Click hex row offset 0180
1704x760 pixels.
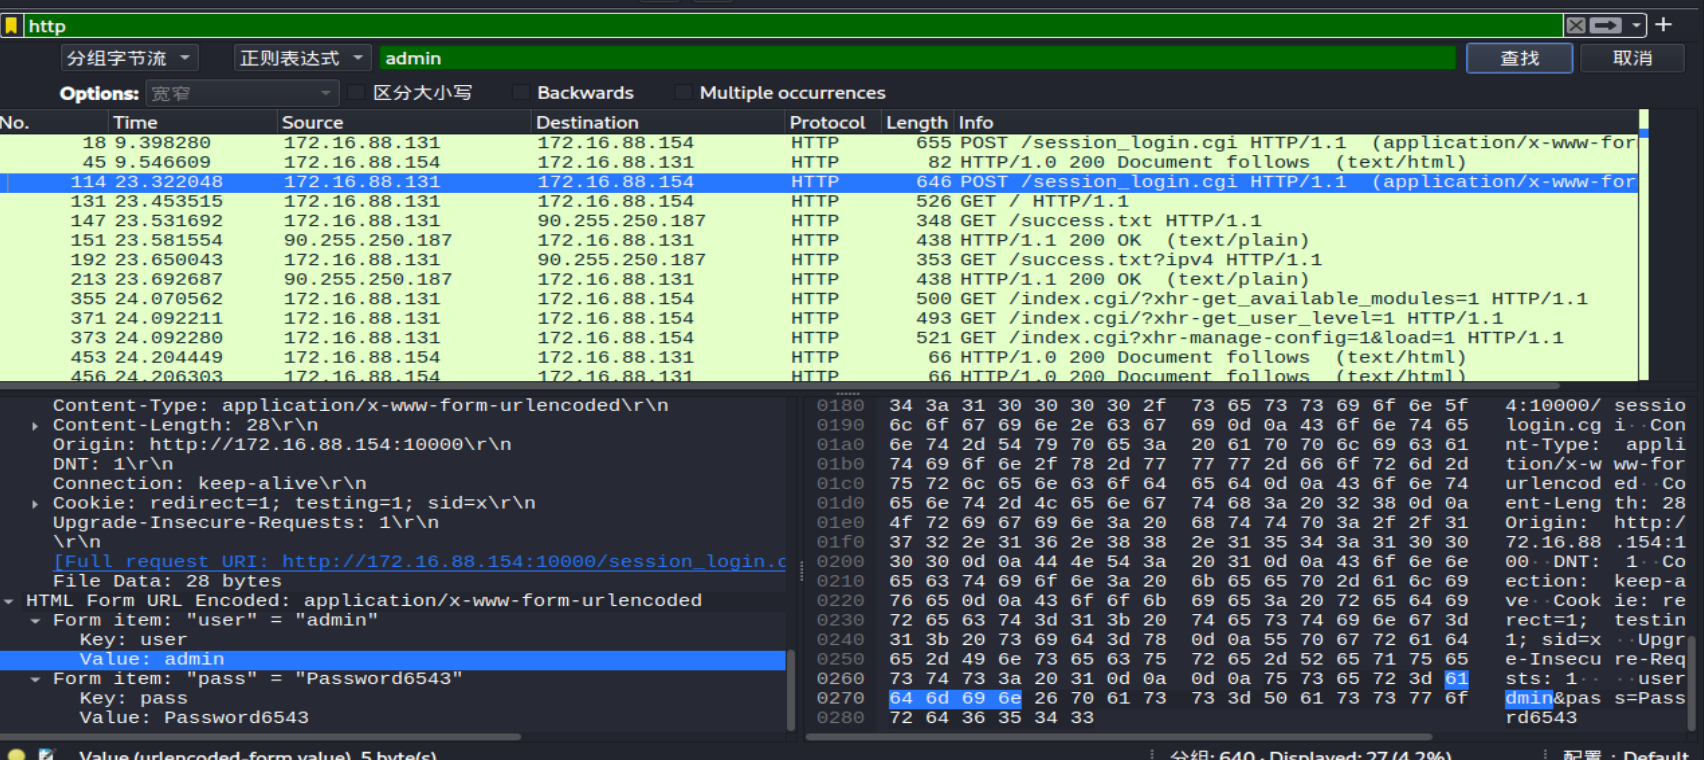(840, 406)
